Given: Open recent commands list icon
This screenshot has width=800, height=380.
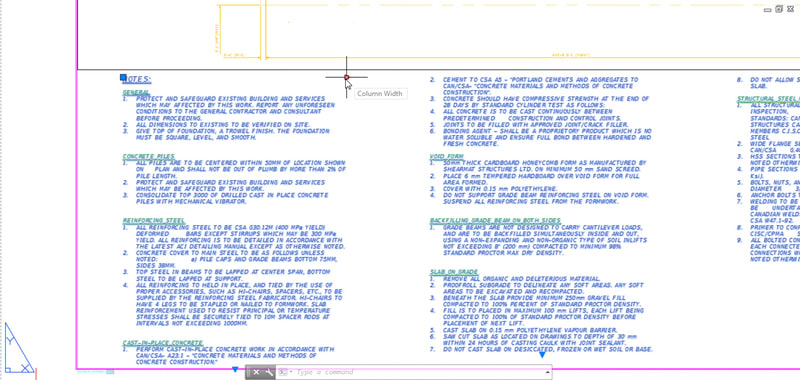Looking at the screenshot, I should tap(284, 372).
